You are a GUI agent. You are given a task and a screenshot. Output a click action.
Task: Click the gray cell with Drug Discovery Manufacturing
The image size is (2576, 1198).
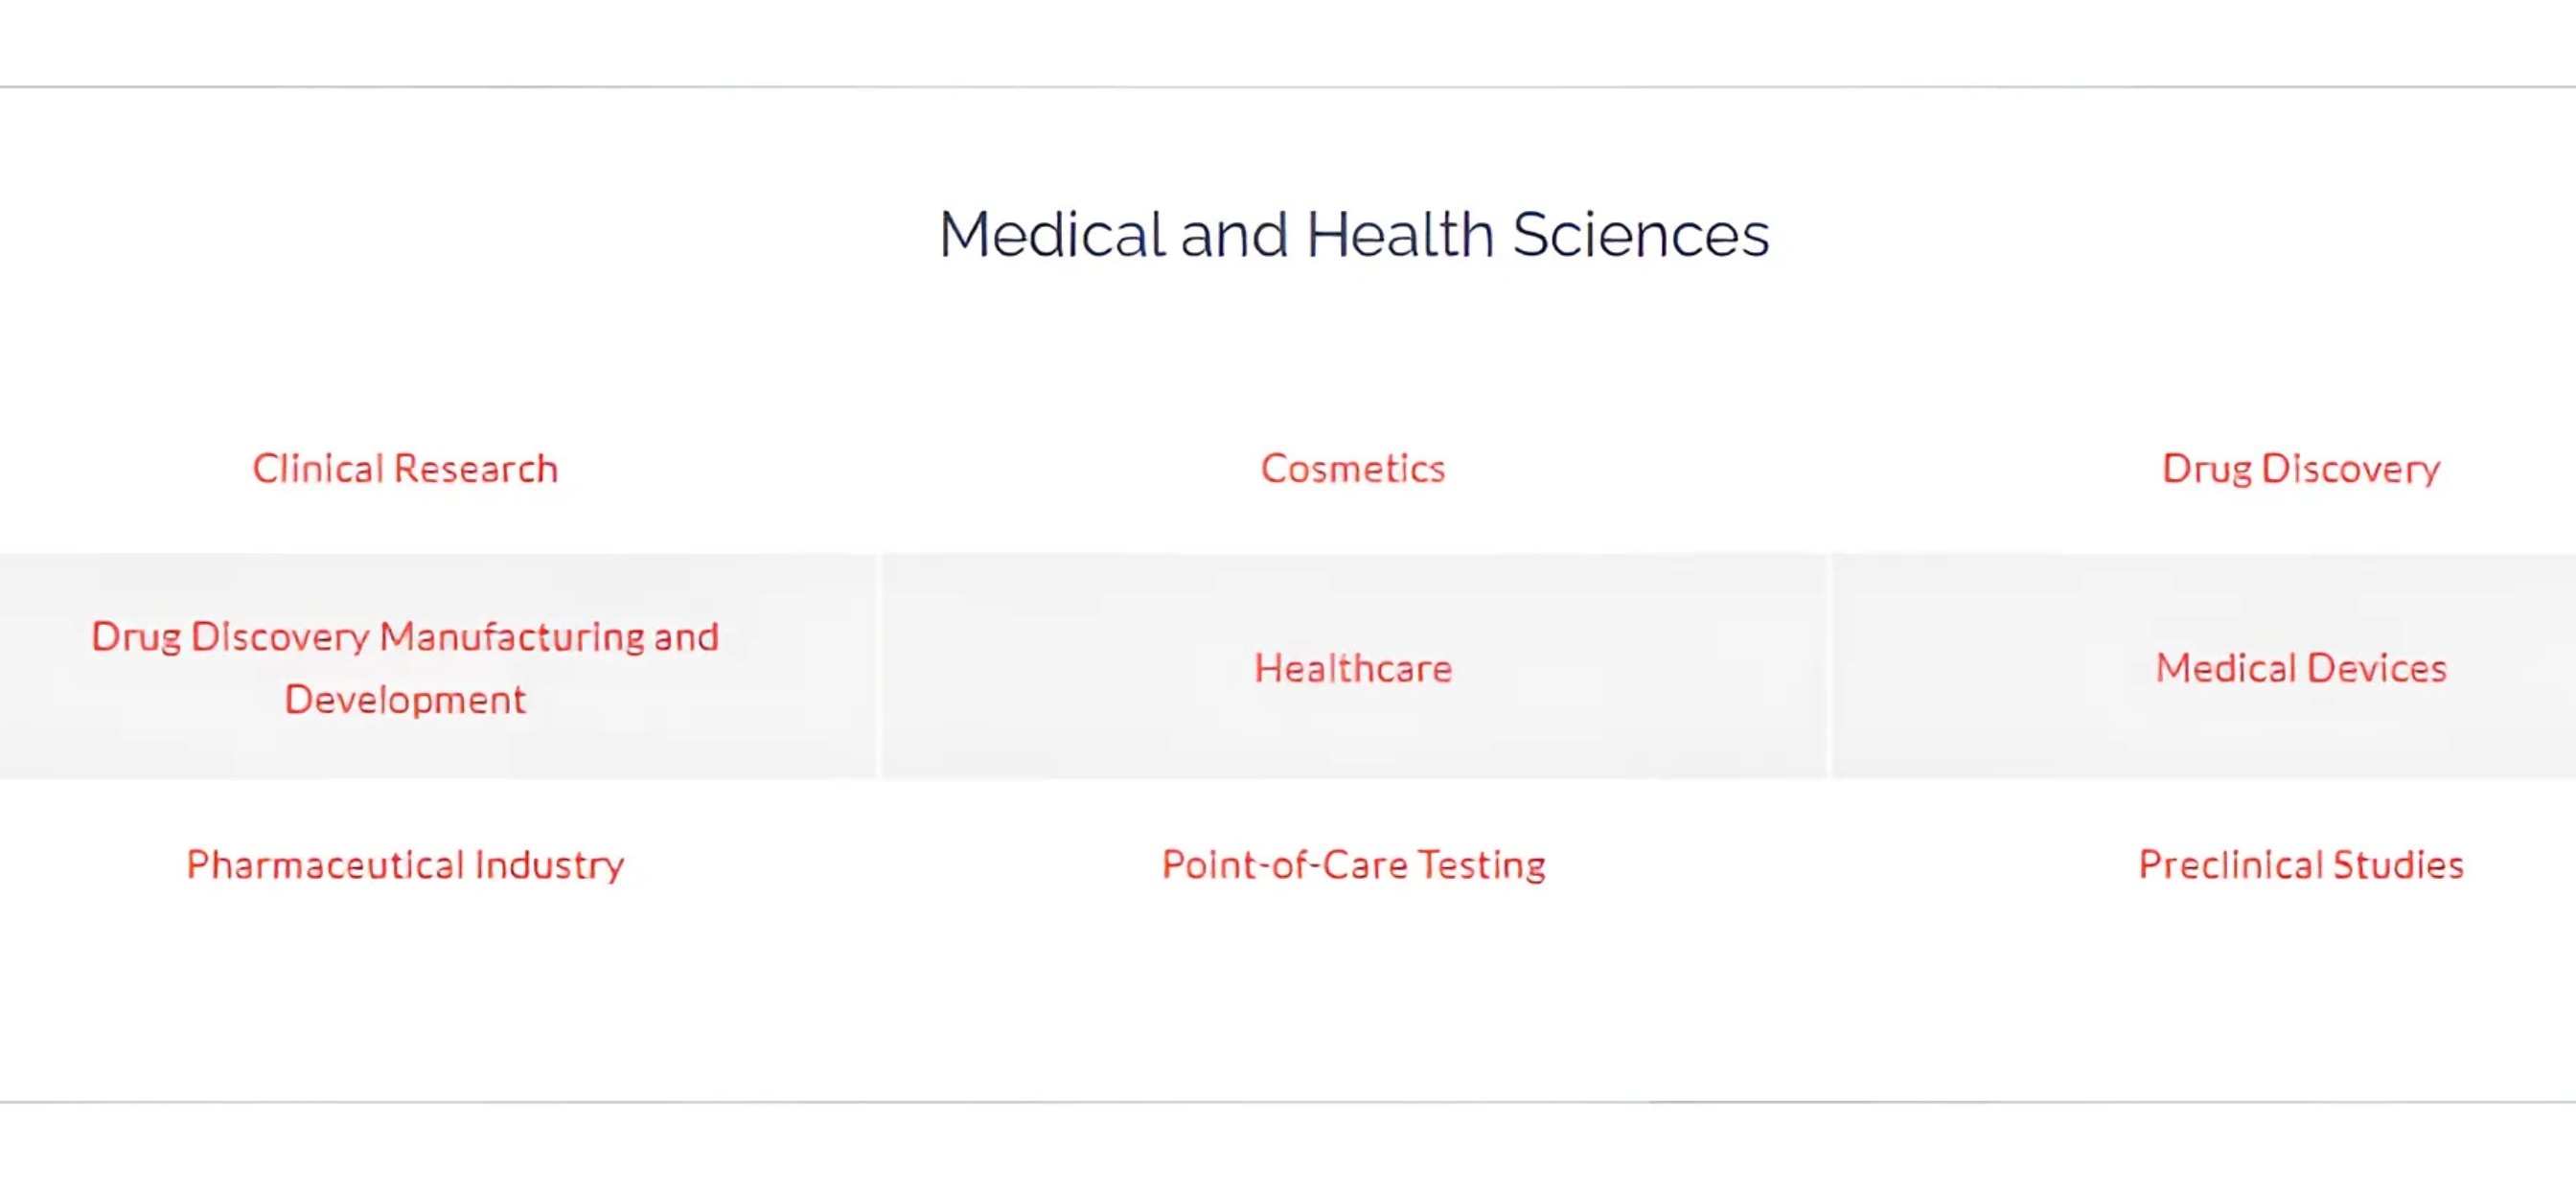pyautogui.click(x=438, y=666)
